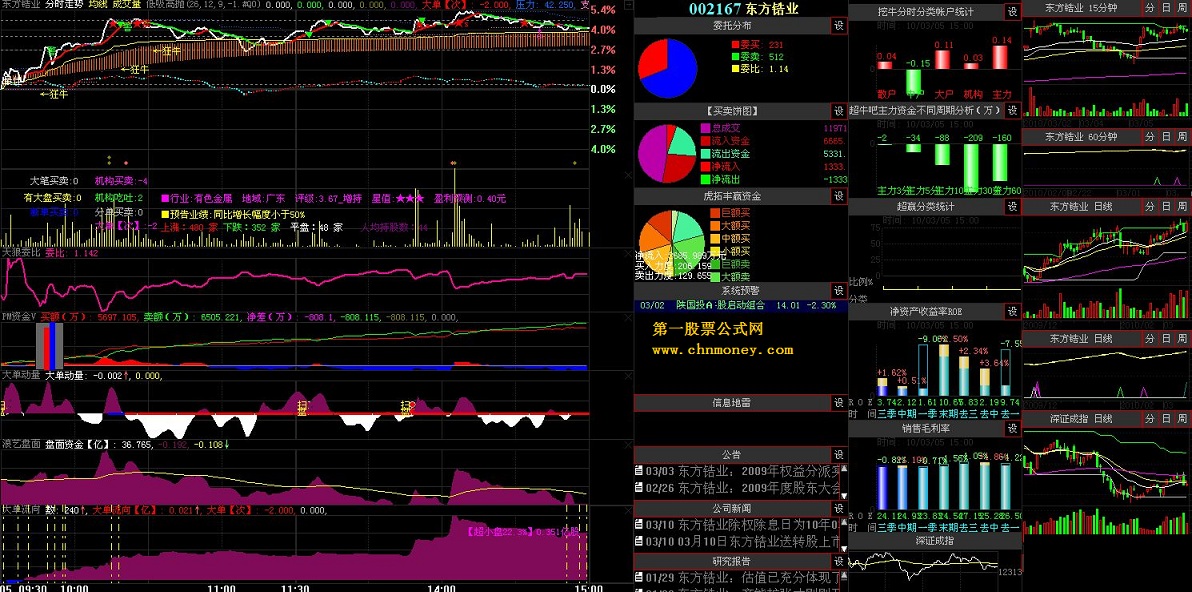Click the 大户 bar label in 挖牛 chart
The width and height of the screenshot is (1192, 592).
click(943, 95)
